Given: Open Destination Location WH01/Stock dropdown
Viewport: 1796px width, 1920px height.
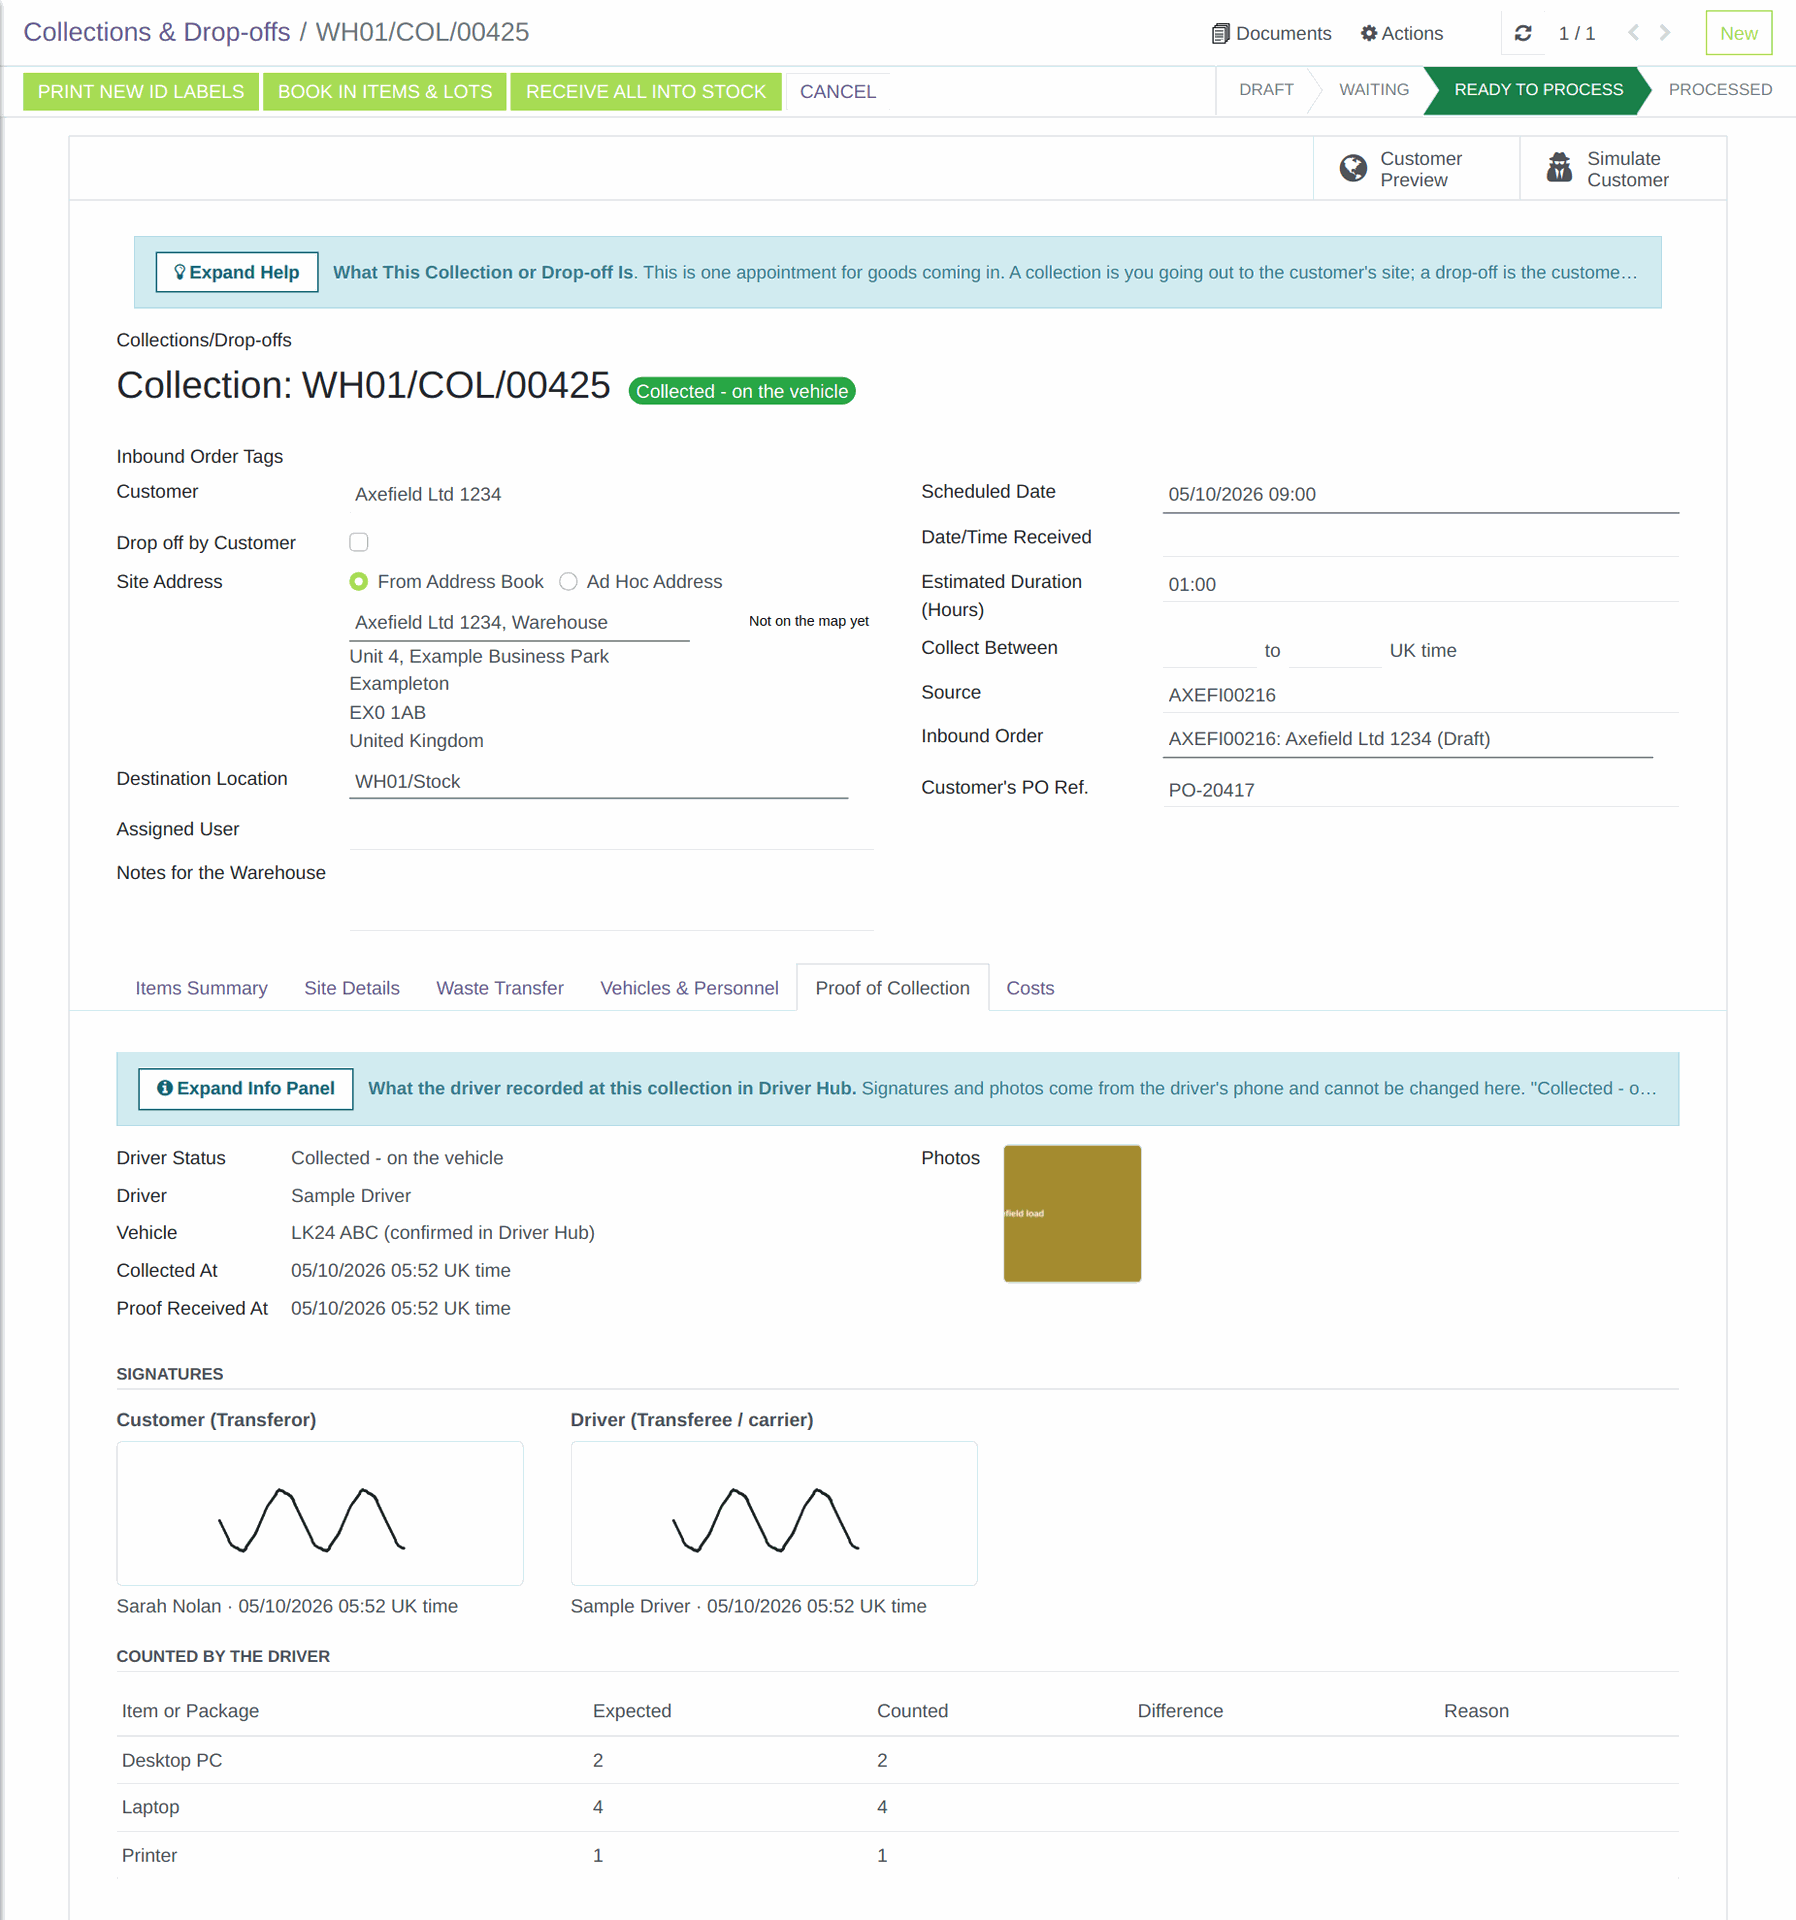Looking at the screenshot, I should [598, 781].
